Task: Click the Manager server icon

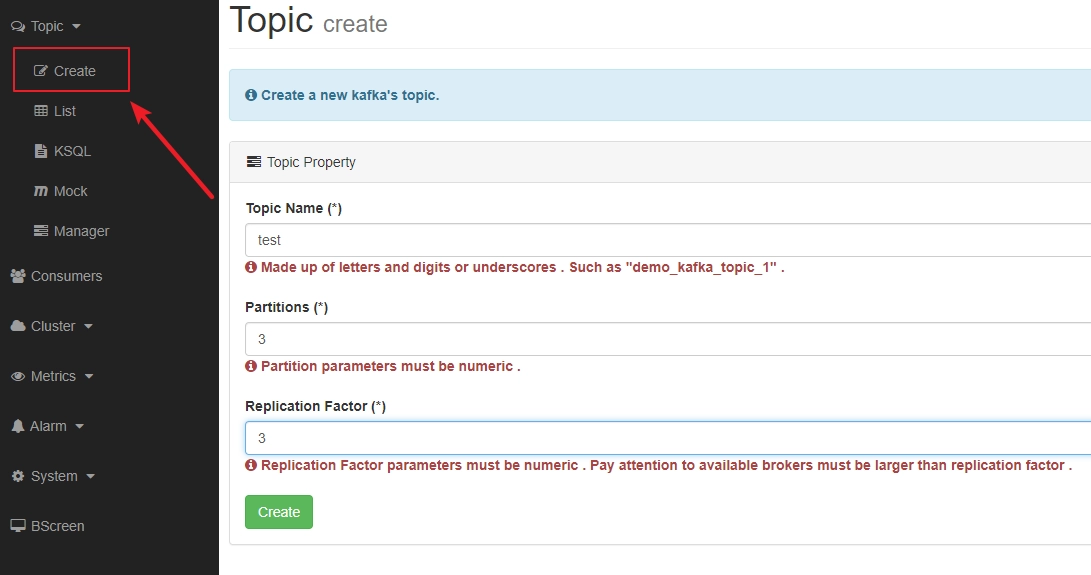Action: pyautogui.click(x=41, y=230)
